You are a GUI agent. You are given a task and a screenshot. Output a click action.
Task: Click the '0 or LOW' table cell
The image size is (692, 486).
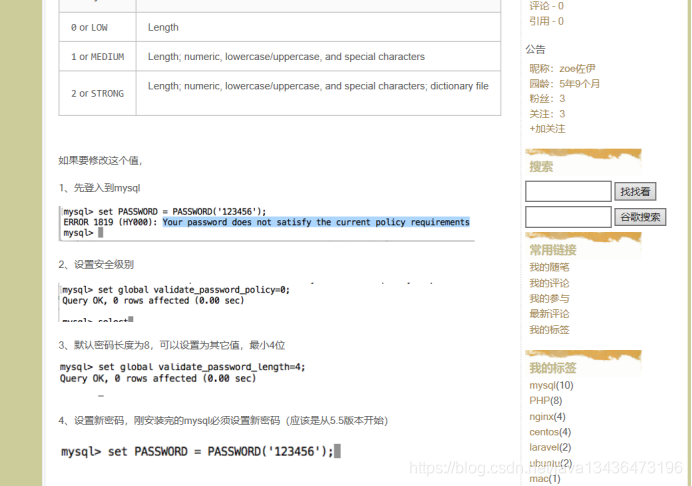tap(98, 27)
